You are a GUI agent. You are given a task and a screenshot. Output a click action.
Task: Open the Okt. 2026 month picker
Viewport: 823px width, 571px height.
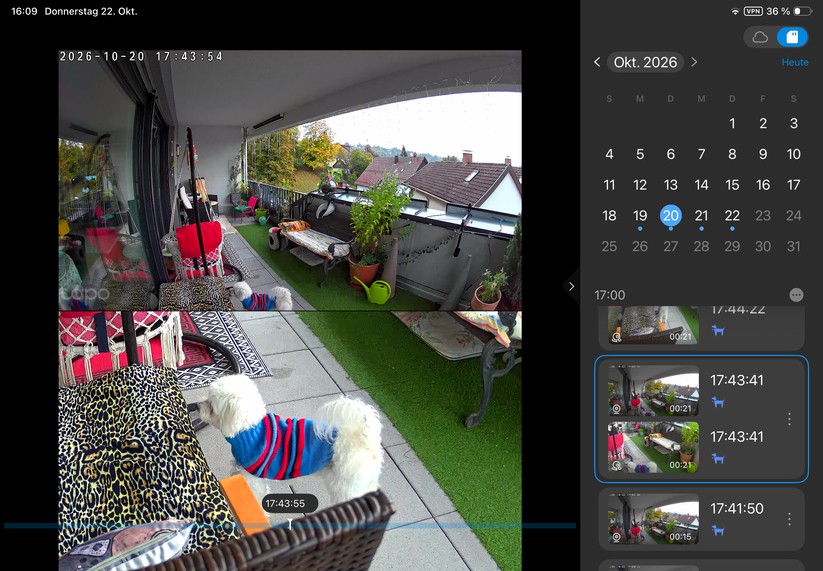[x=645, y=62]
